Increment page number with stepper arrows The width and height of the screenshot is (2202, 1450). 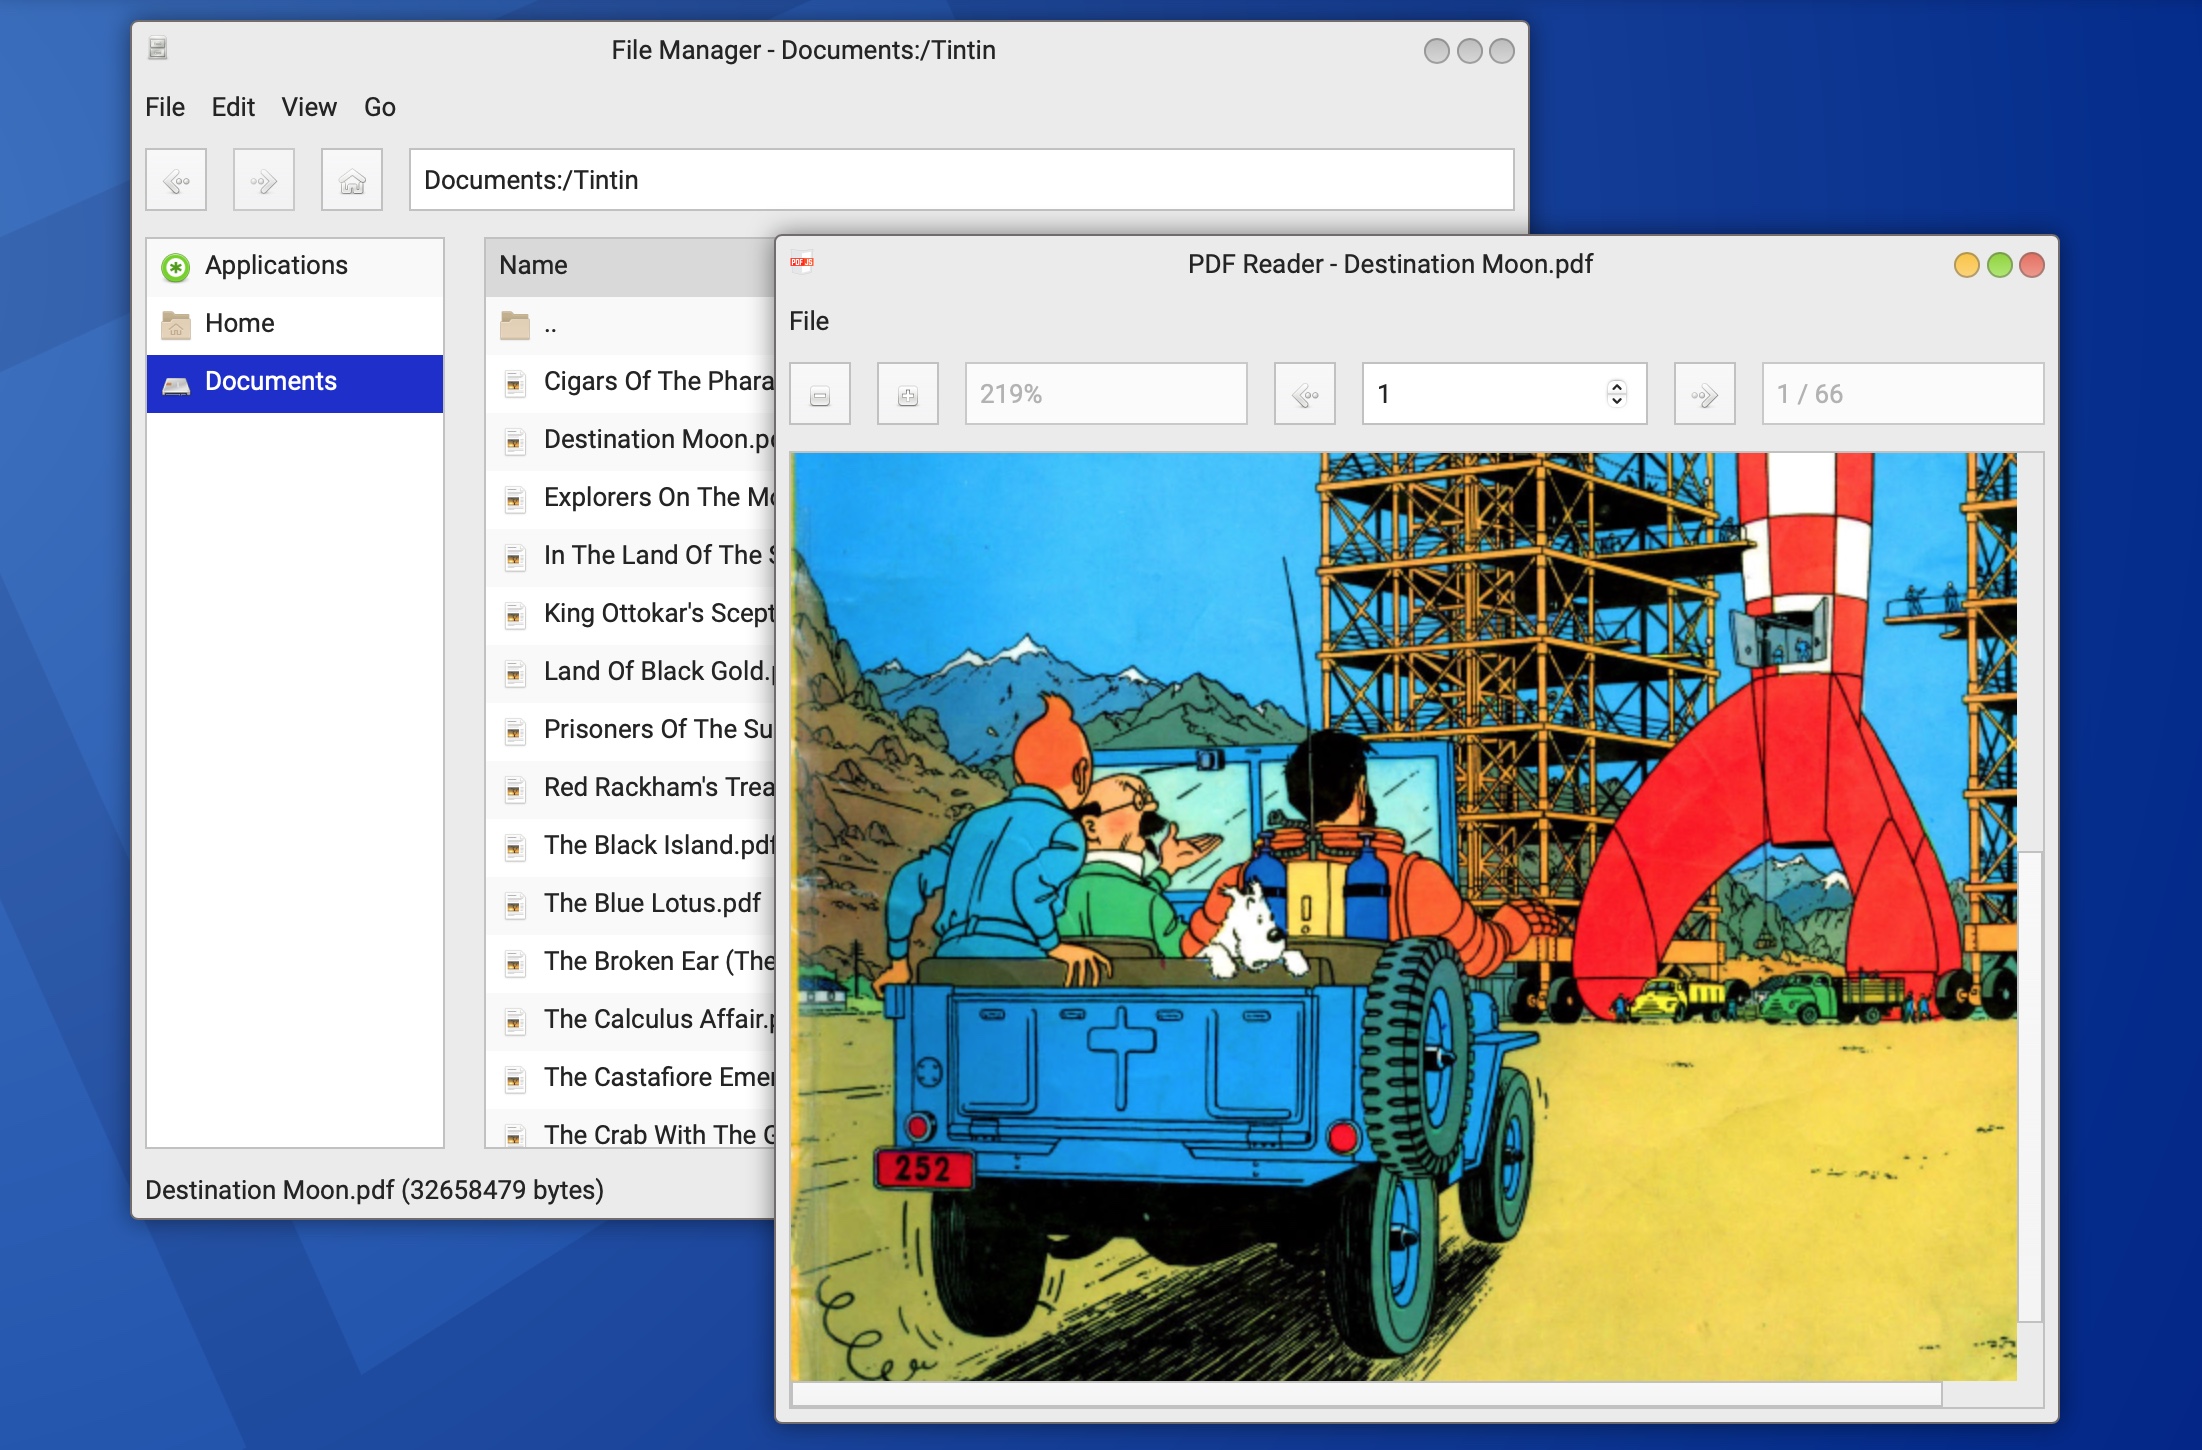1616,386
